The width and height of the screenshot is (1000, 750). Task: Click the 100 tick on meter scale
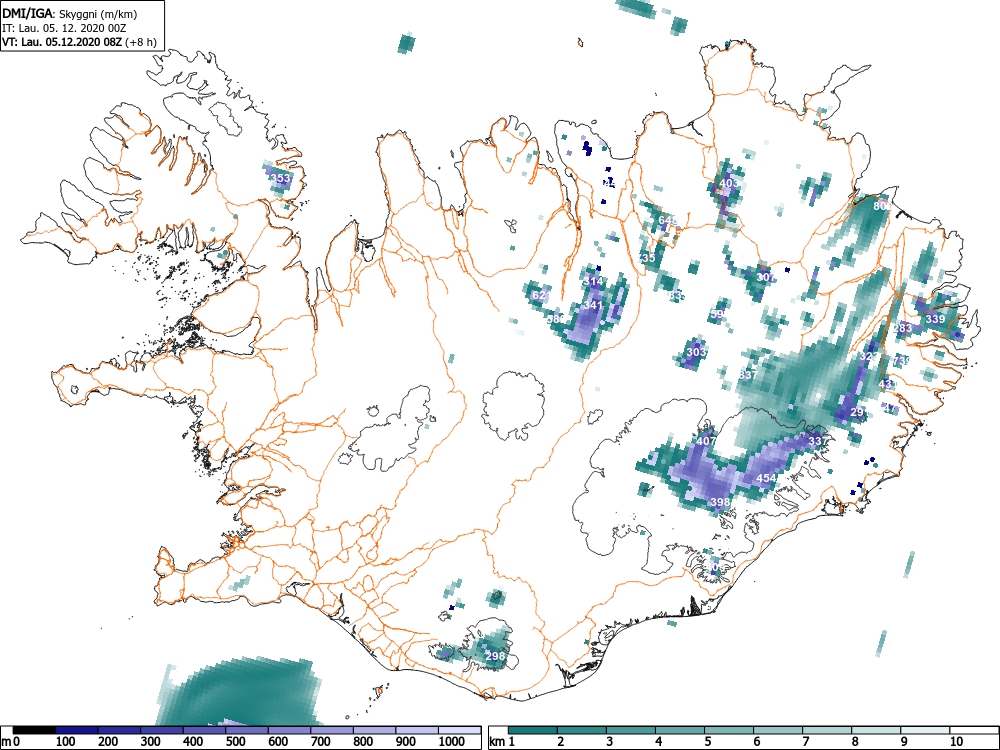[66, 742]
